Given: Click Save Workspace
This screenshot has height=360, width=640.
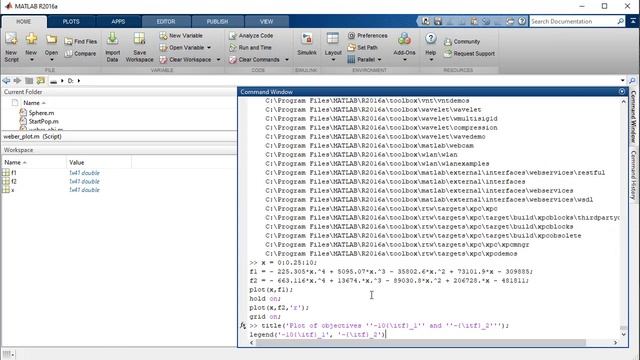Looking at the screenshot, I should point(139,47).
